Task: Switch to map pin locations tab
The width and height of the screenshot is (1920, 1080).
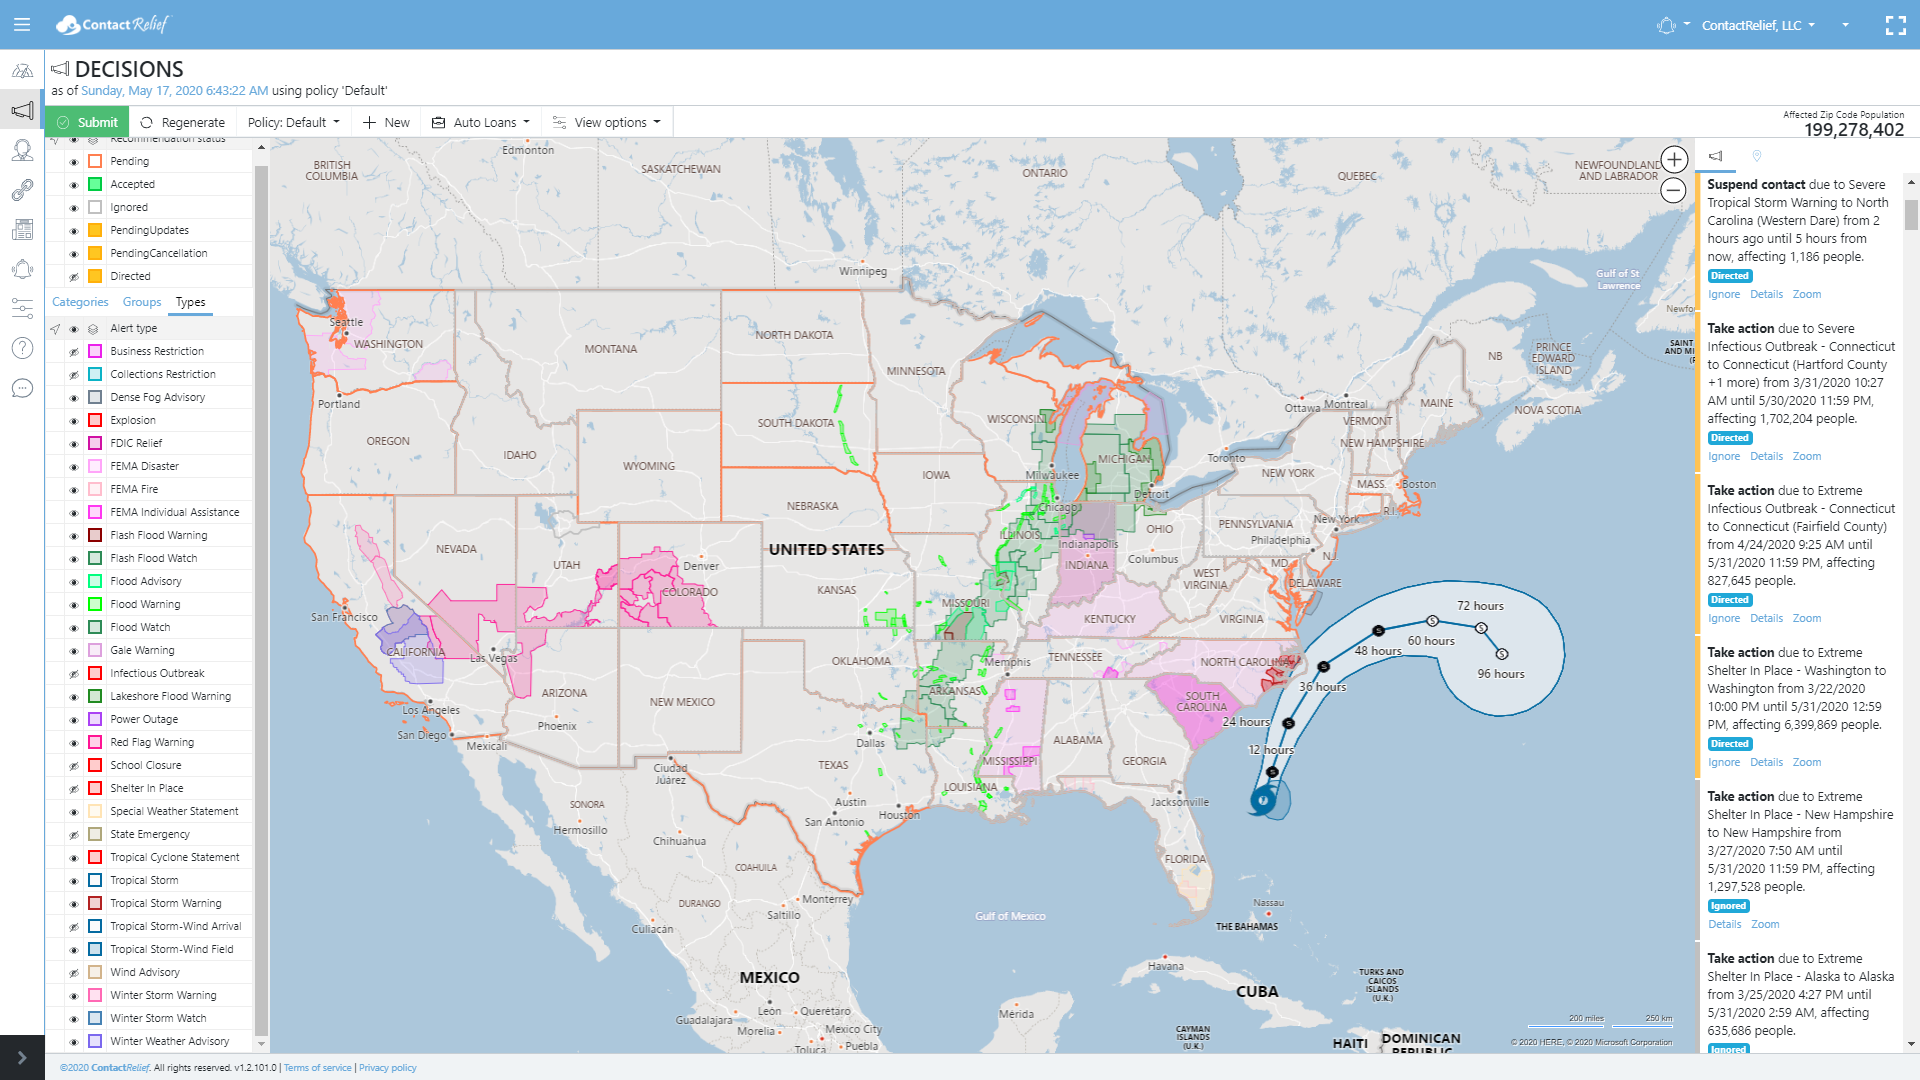Action: pyautogui.click(x=1757, y=156)
